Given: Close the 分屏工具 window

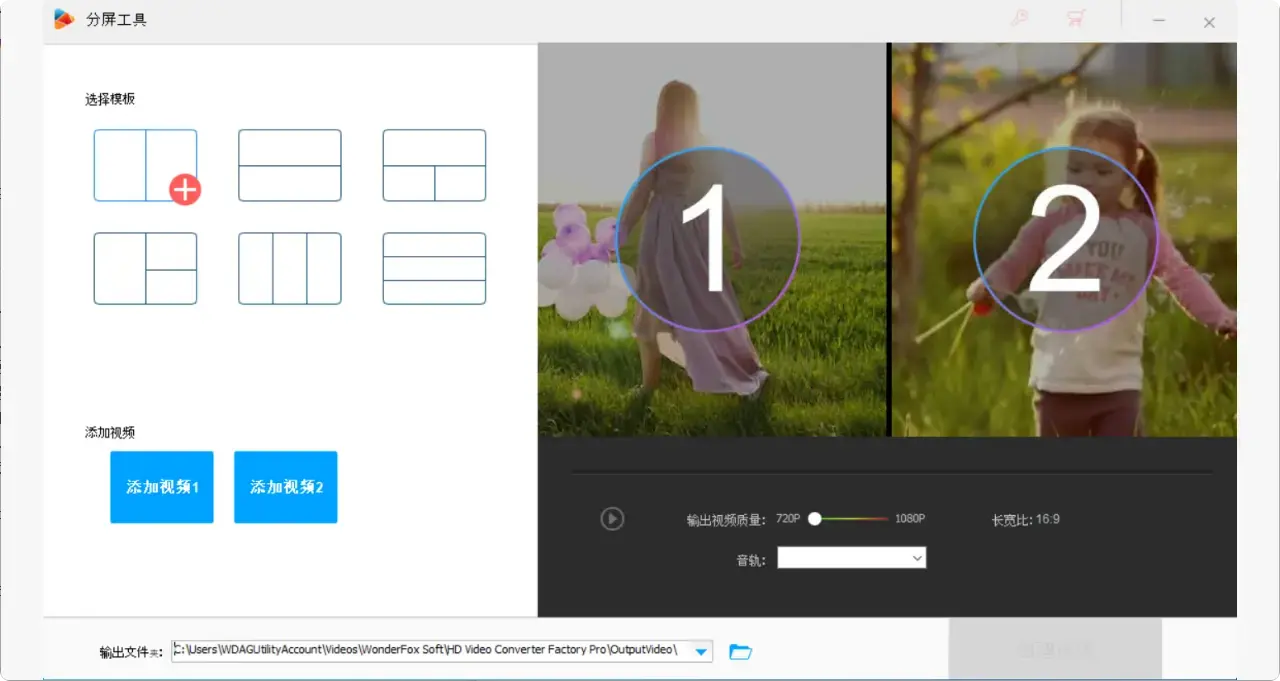Looking at the screenshot, I should 1209,22.
